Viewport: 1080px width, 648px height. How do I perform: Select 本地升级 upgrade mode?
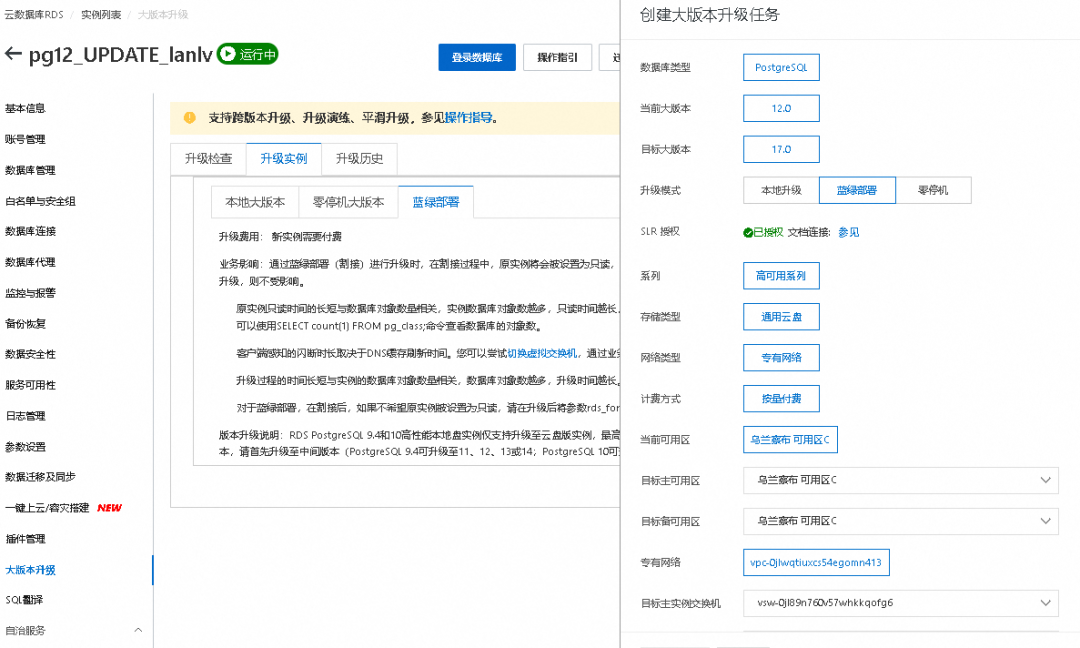click(781, 190)
